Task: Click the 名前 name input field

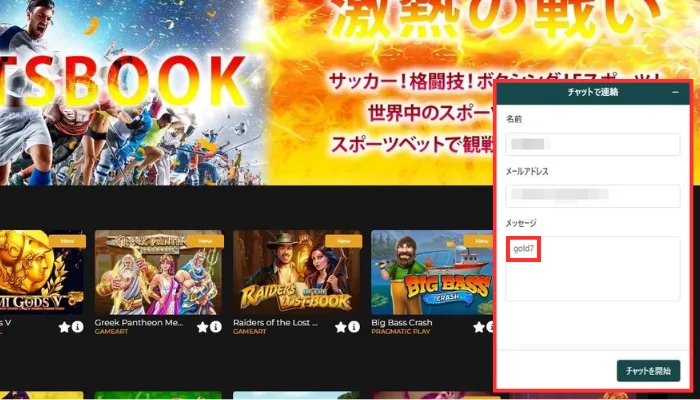Action: [x=593, y=144]
